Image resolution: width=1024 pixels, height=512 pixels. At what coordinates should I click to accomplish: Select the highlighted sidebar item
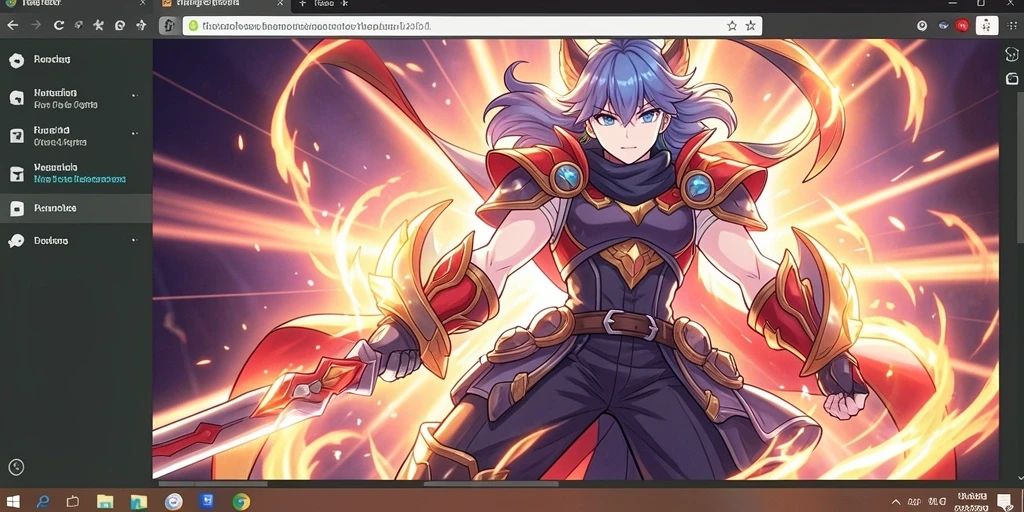76,208
